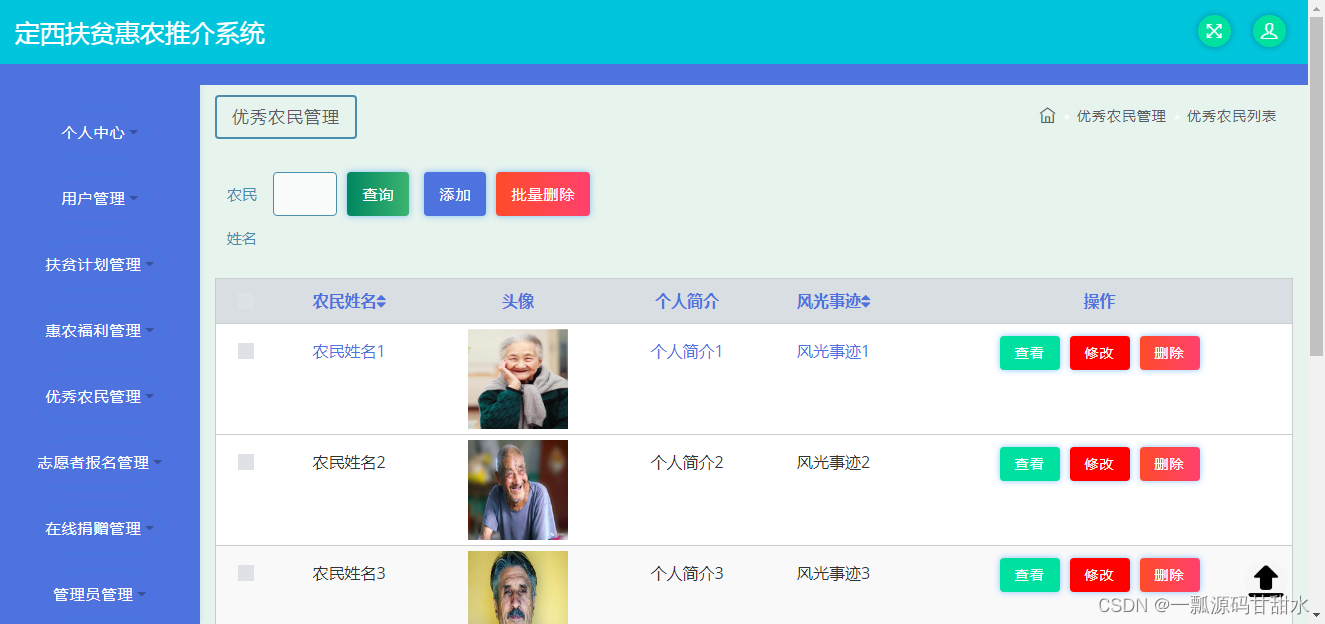The height and width of the screenshot is (624, 1325).
Task: Open 个人中心 in the sidebar
Action: coord(95,132)
